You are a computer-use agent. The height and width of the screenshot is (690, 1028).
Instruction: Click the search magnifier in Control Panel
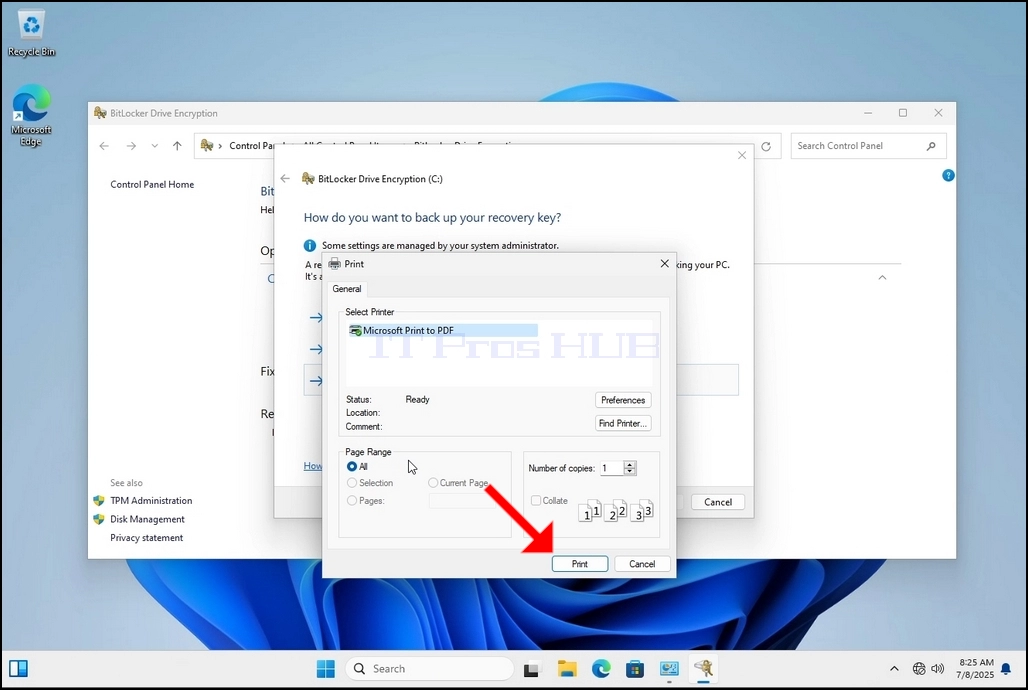click(931, 146)
